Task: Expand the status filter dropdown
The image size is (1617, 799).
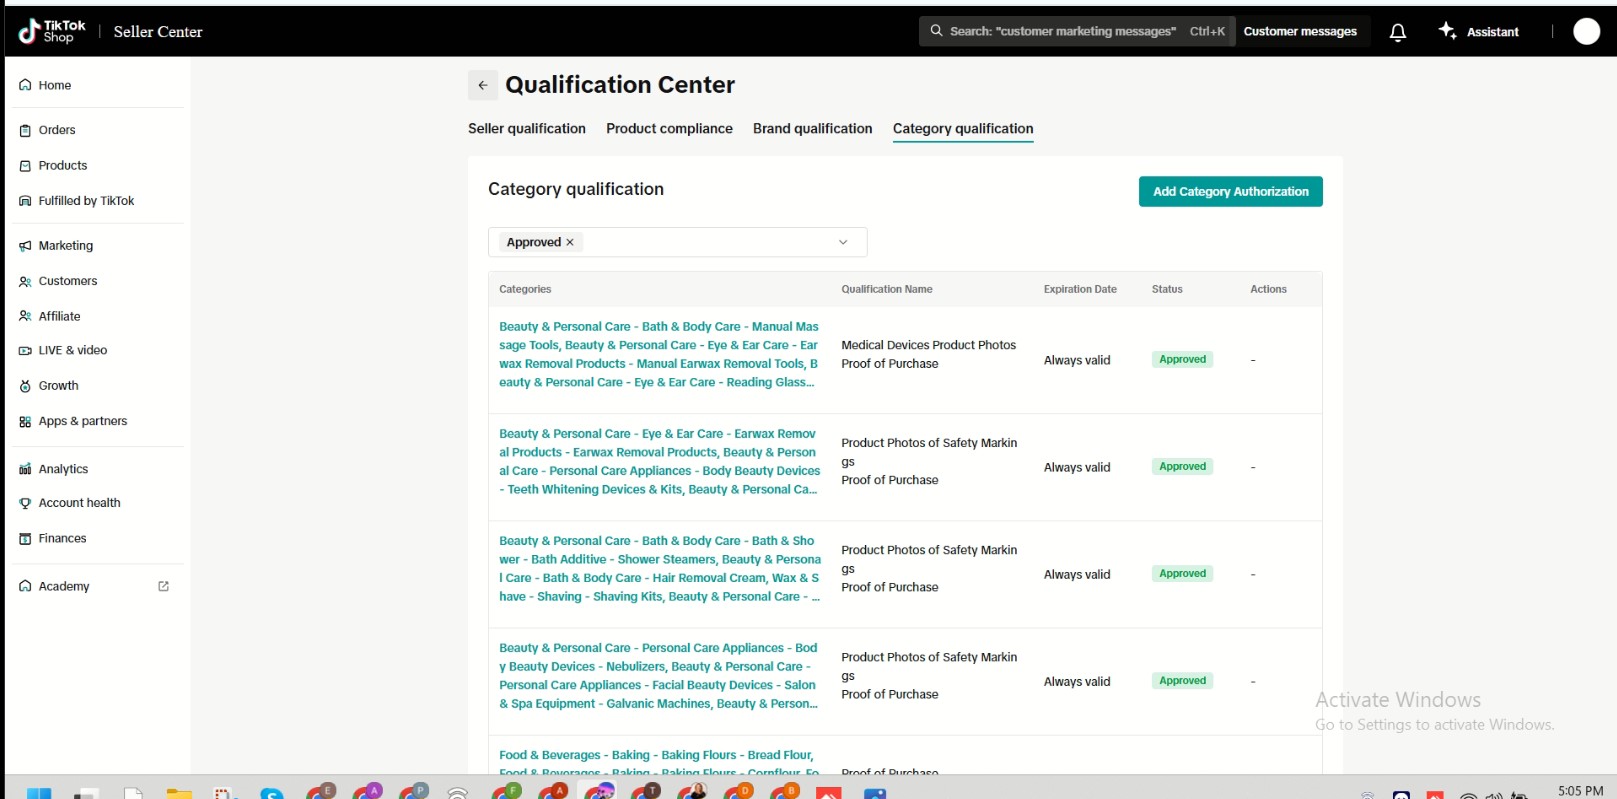Action: tap(842, 243)
